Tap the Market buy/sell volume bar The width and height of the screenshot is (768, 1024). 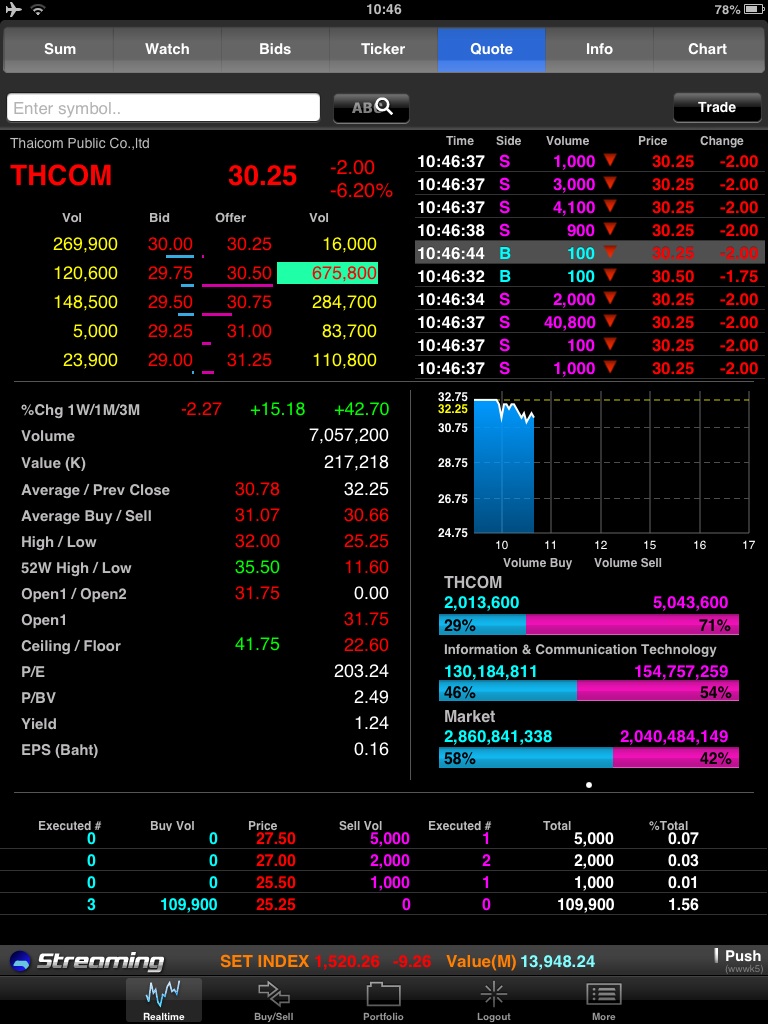click(588, 758)
